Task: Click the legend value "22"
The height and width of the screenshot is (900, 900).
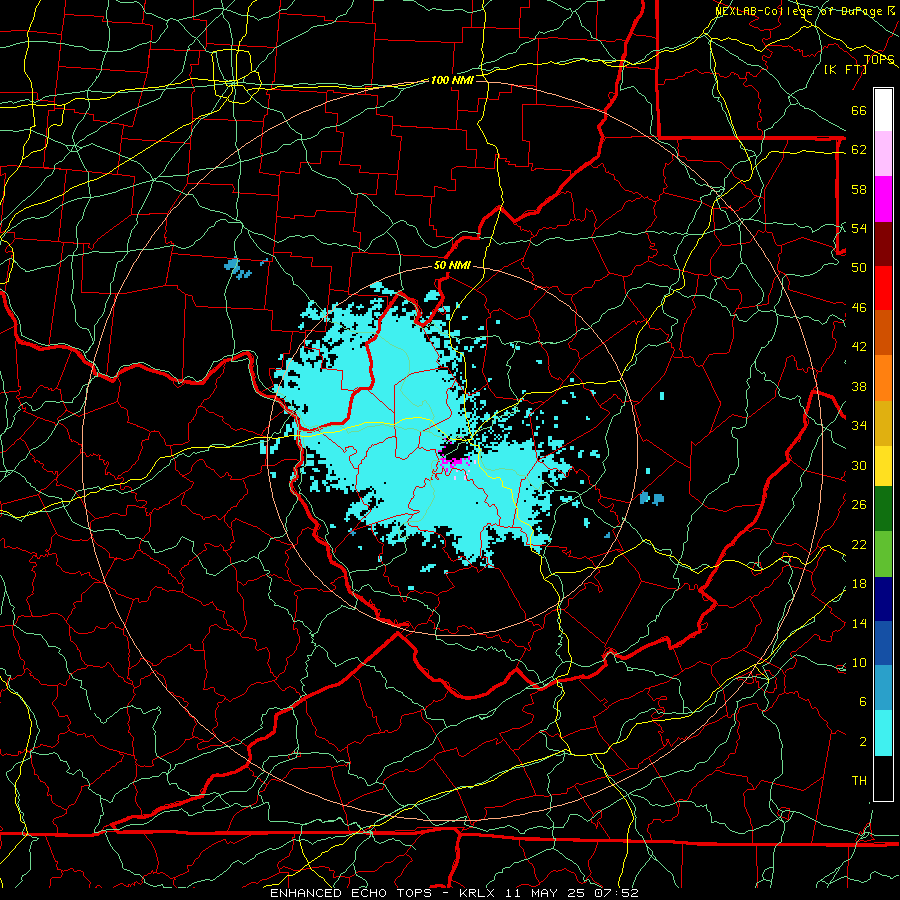Action: (x=859, y=544)
